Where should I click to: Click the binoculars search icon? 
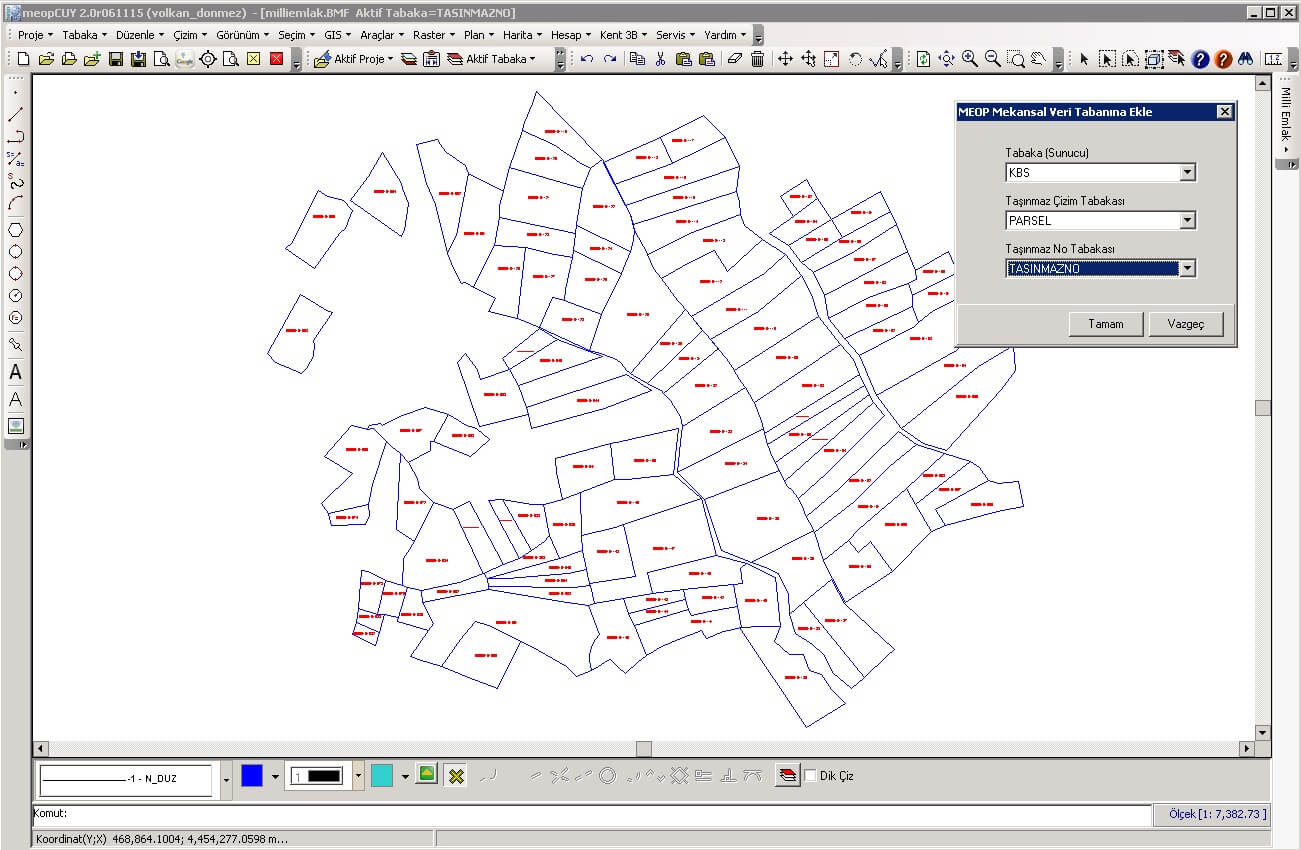(x=1245, y=59)
